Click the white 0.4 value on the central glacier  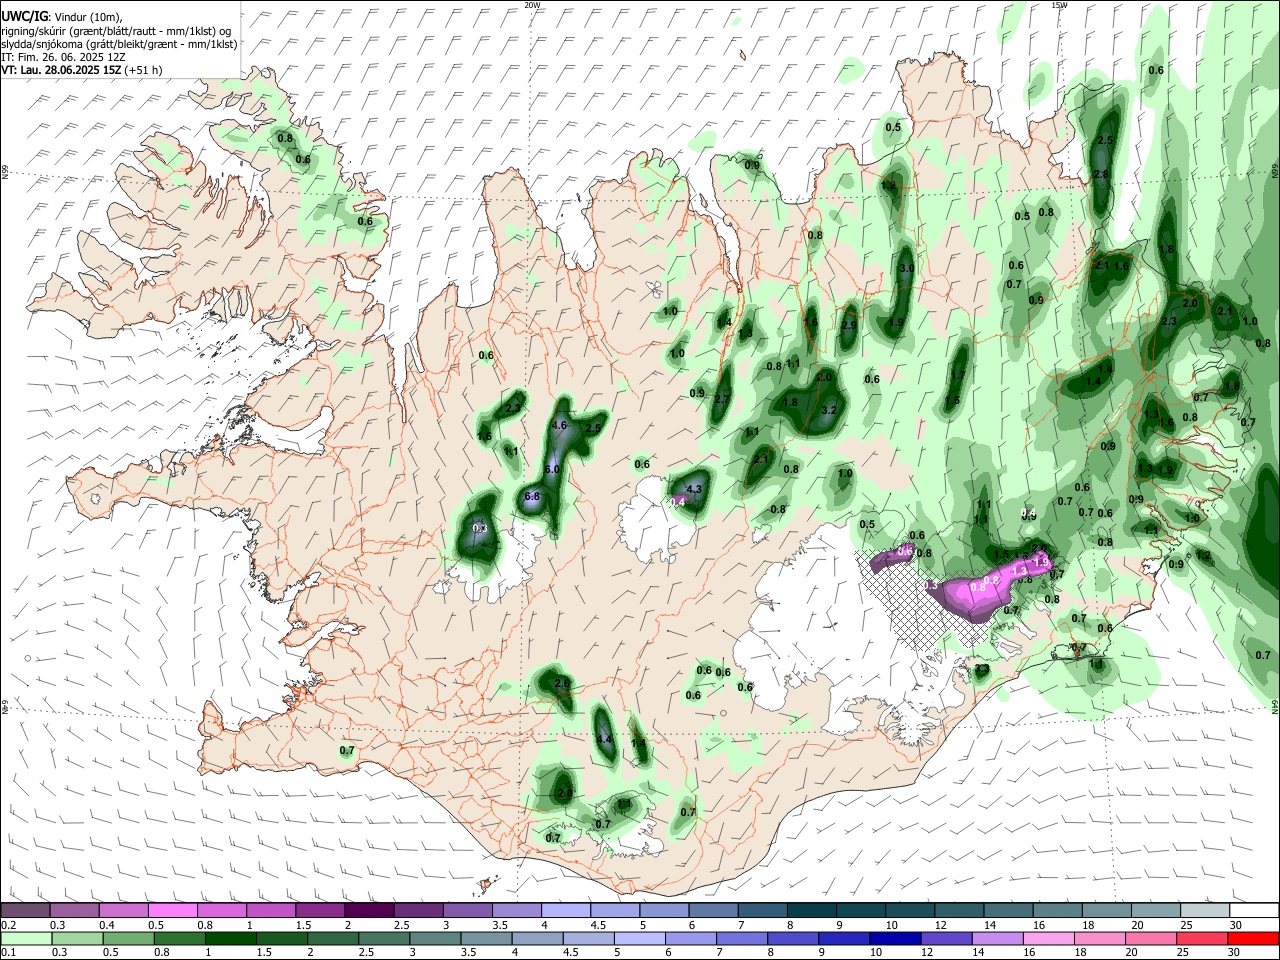[x=677, y=502]
